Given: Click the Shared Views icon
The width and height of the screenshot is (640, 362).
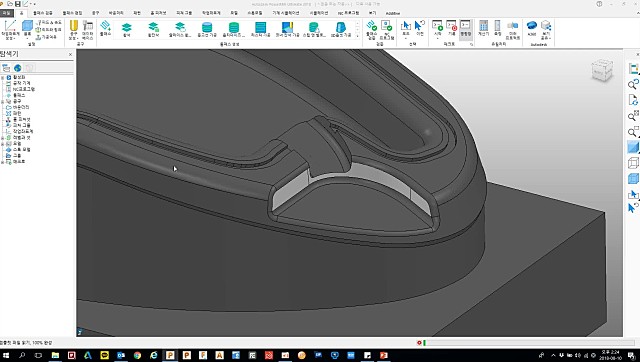Looking at the screenshot, I should pos(546,25).
